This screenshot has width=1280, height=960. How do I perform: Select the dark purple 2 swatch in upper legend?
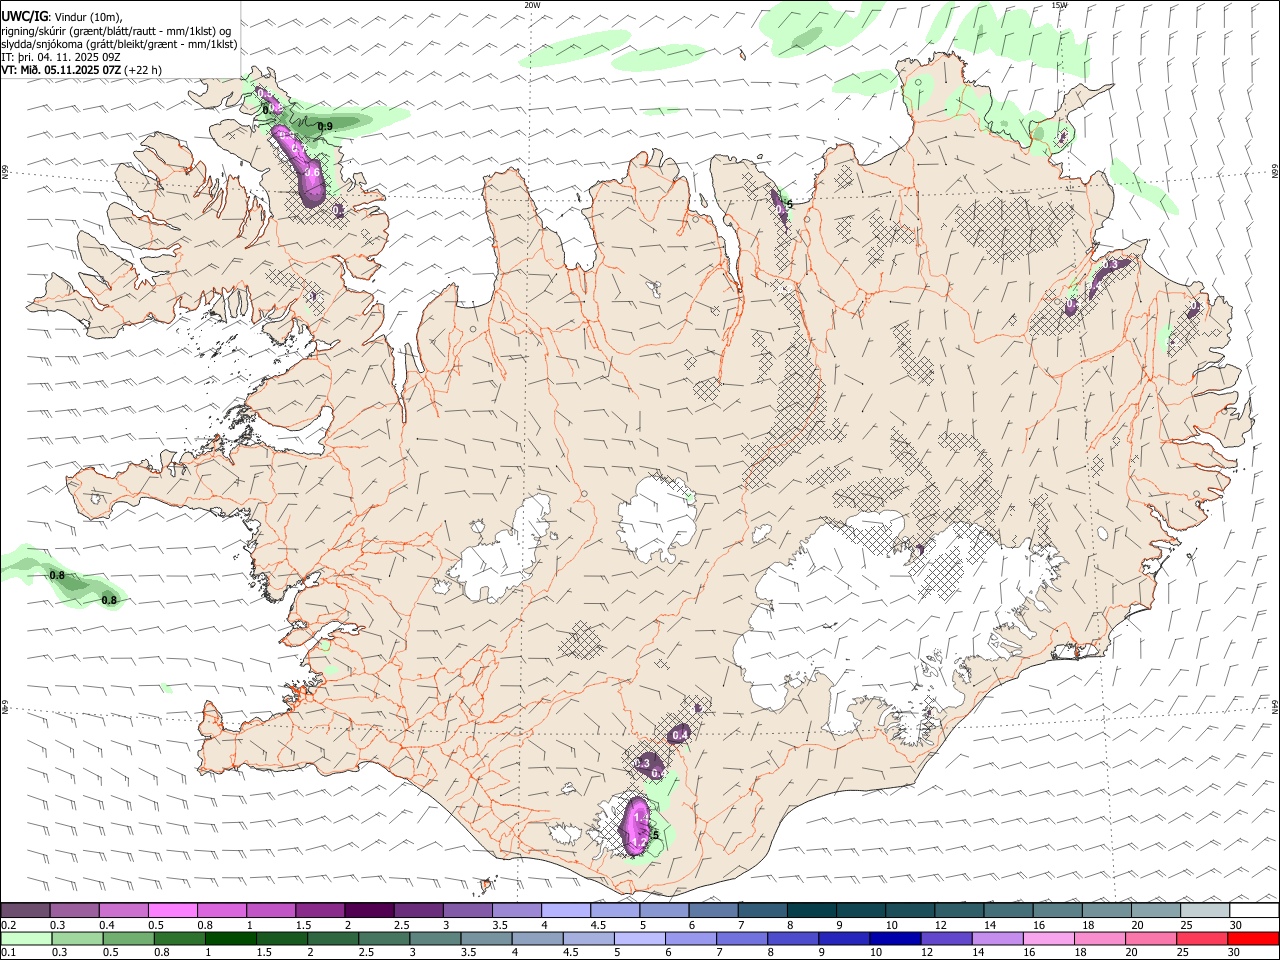368,910
